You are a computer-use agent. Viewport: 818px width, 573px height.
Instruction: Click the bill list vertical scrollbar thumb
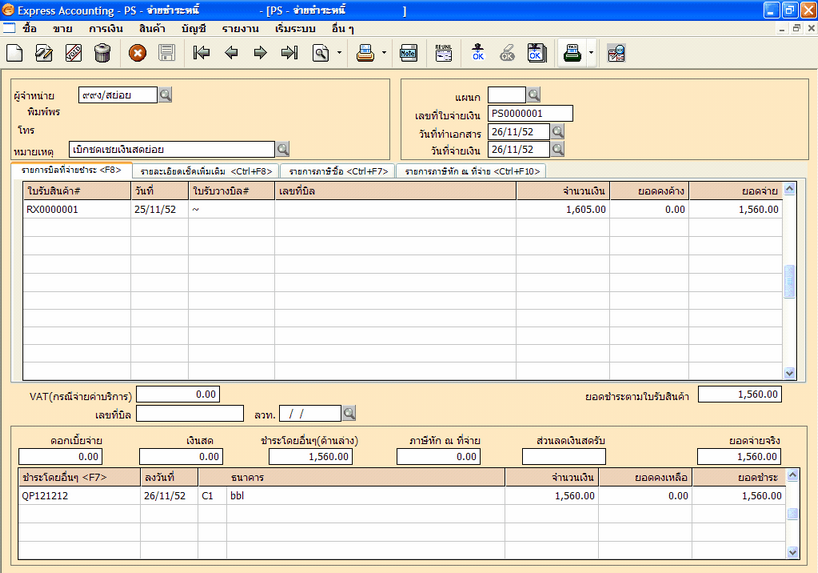790,282
